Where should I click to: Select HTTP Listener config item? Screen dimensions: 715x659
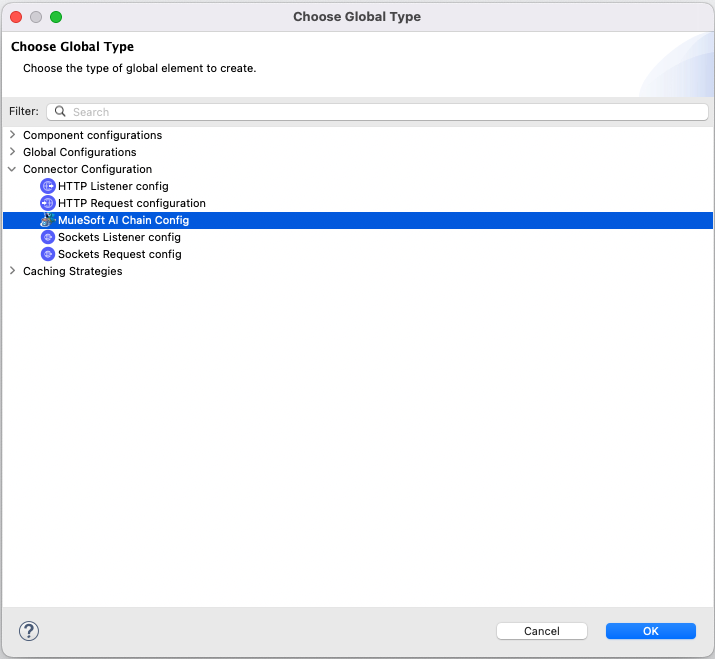click(113, 186)
